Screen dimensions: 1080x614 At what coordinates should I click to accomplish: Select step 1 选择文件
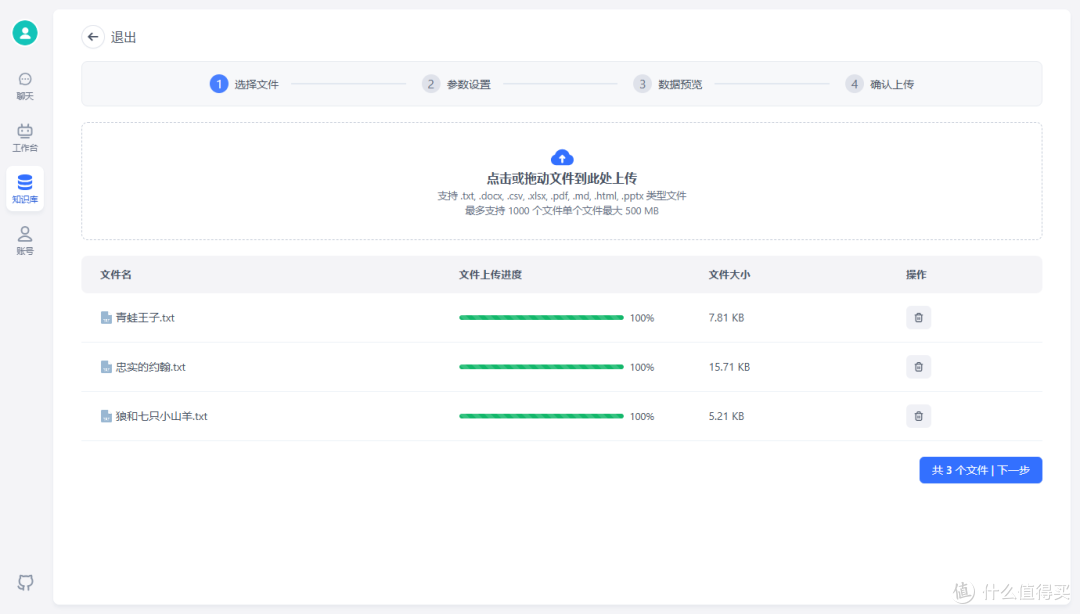pyautogui.click(x=244, y=84)
